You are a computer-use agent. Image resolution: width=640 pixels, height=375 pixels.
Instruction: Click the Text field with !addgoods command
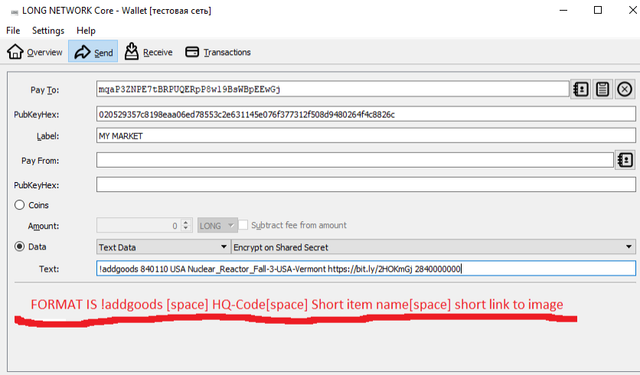(366, 268)
